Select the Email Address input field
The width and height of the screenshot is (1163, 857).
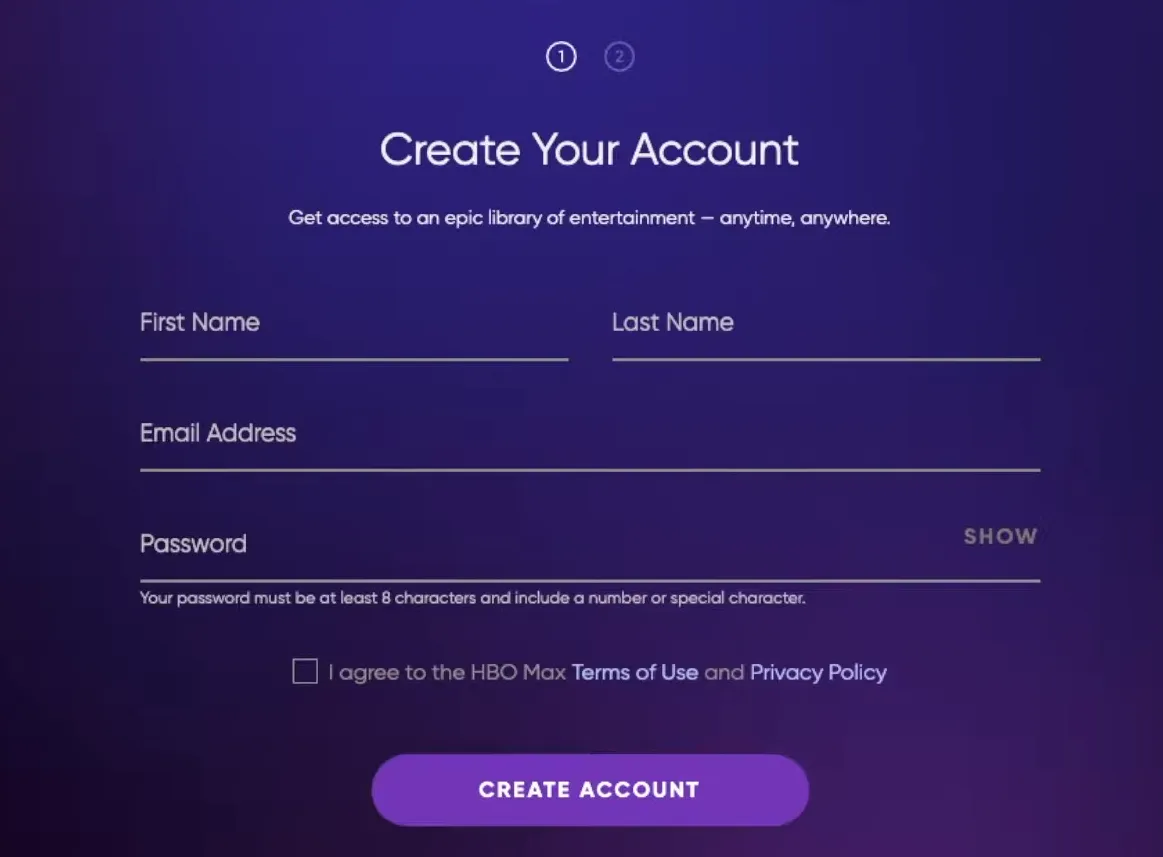[590, 445]
